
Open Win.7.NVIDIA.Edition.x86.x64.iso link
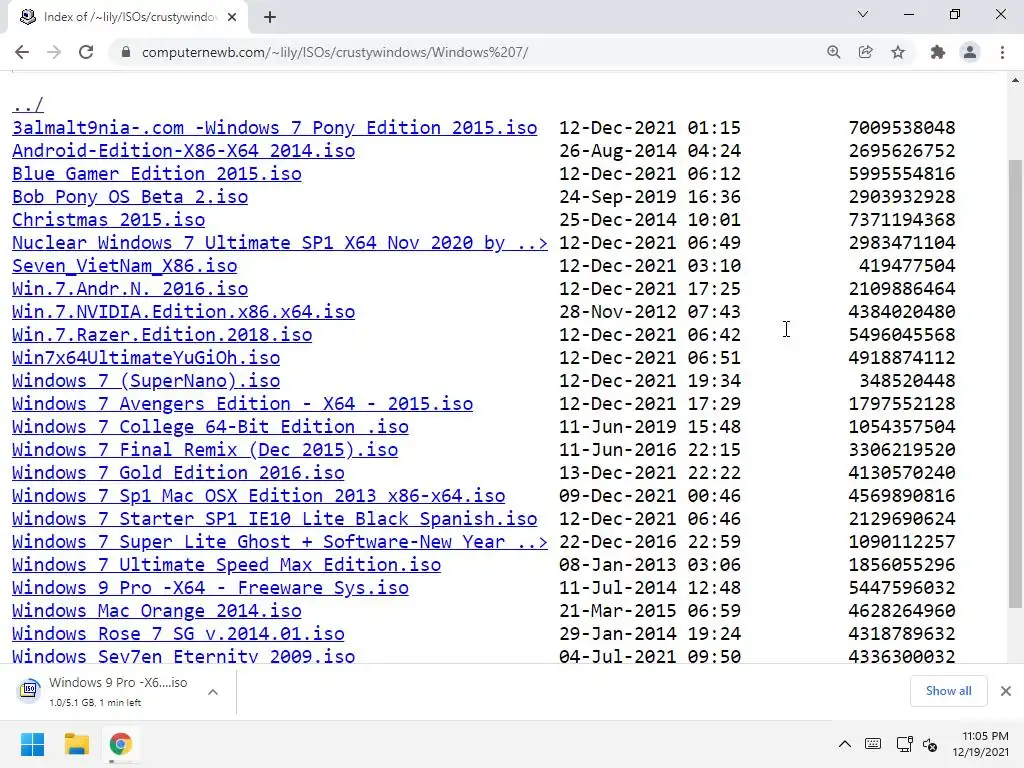pos(184,312)
